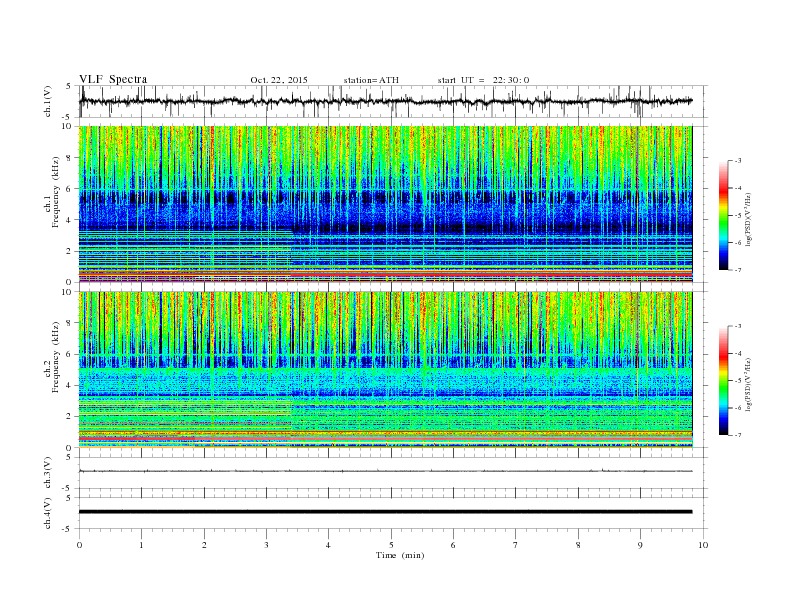Click the 'ch.4(V)' axis label

48,513
